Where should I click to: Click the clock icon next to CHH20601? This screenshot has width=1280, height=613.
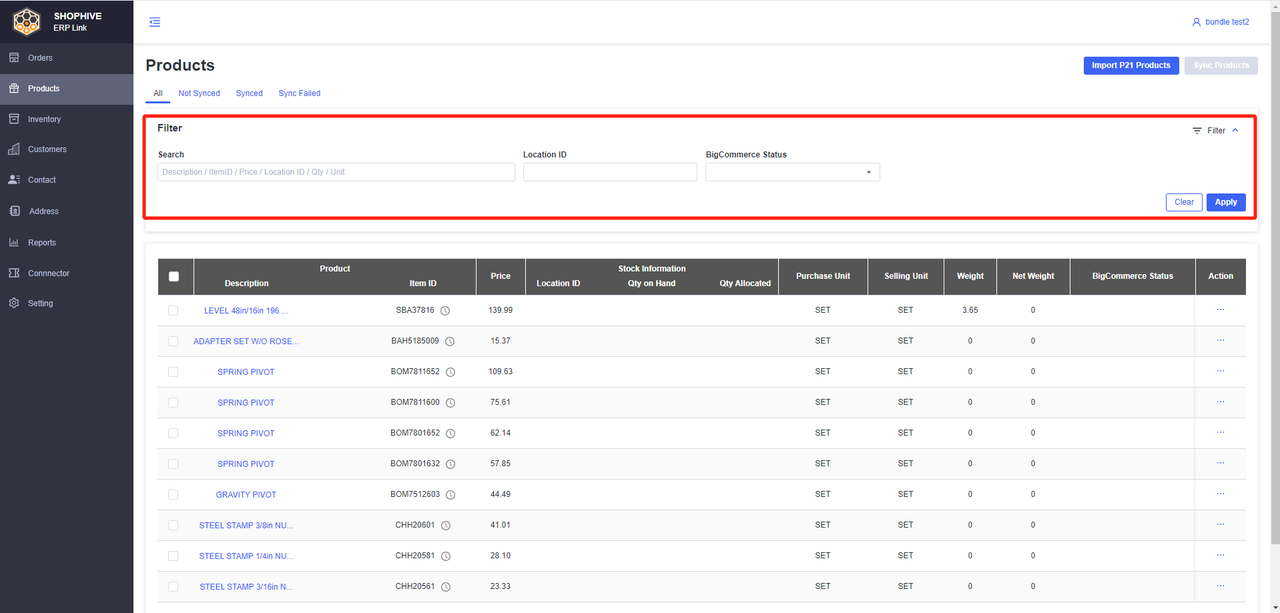pos(446,526)
